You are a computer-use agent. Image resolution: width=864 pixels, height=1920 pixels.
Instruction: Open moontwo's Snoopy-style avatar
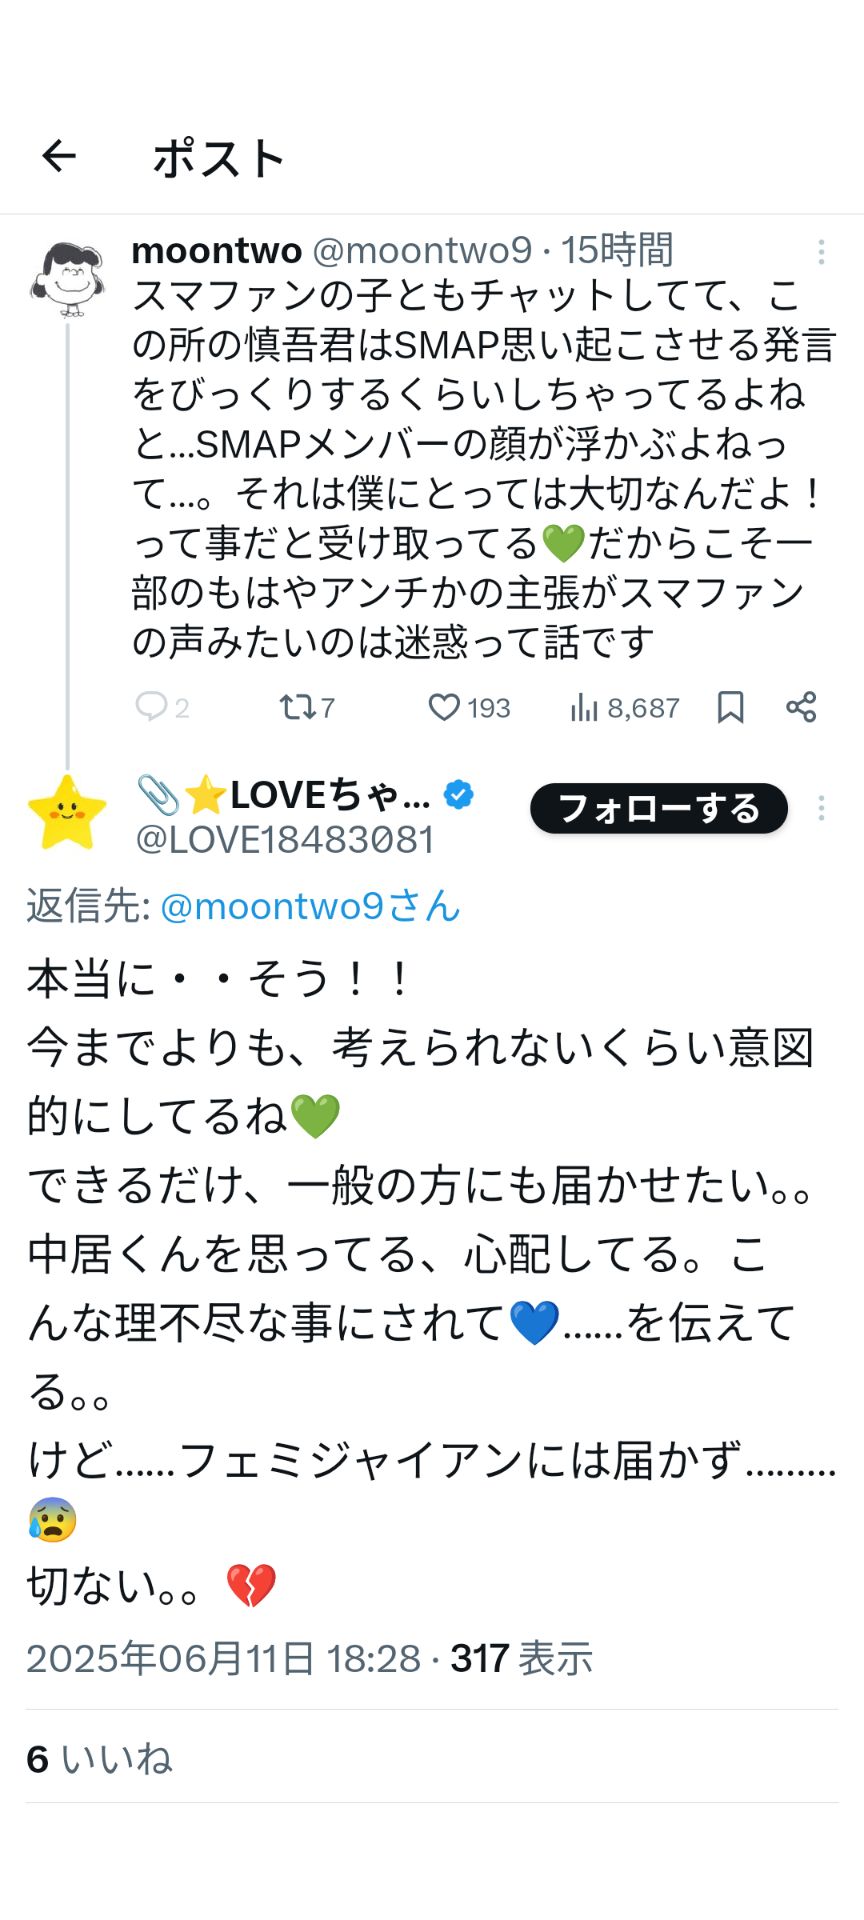pyautogui.click(x=67, y=279)
